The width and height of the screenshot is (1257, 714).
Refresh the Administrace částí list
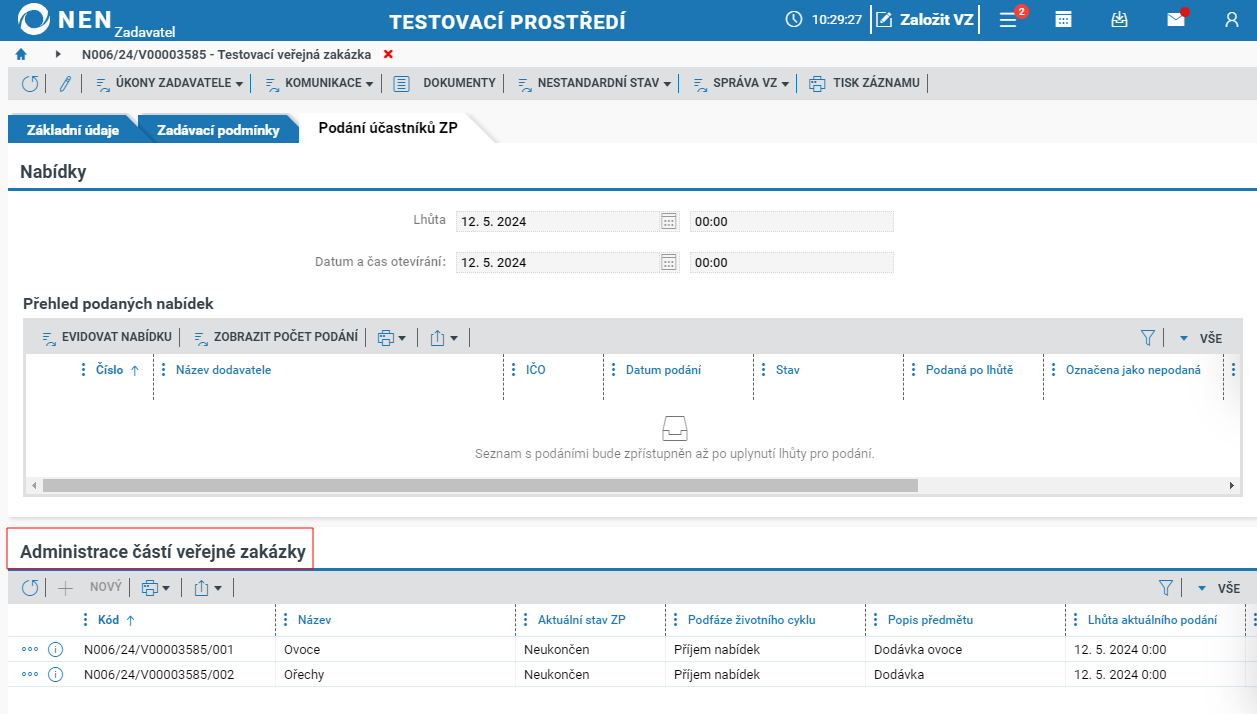(x=30, y=588)
